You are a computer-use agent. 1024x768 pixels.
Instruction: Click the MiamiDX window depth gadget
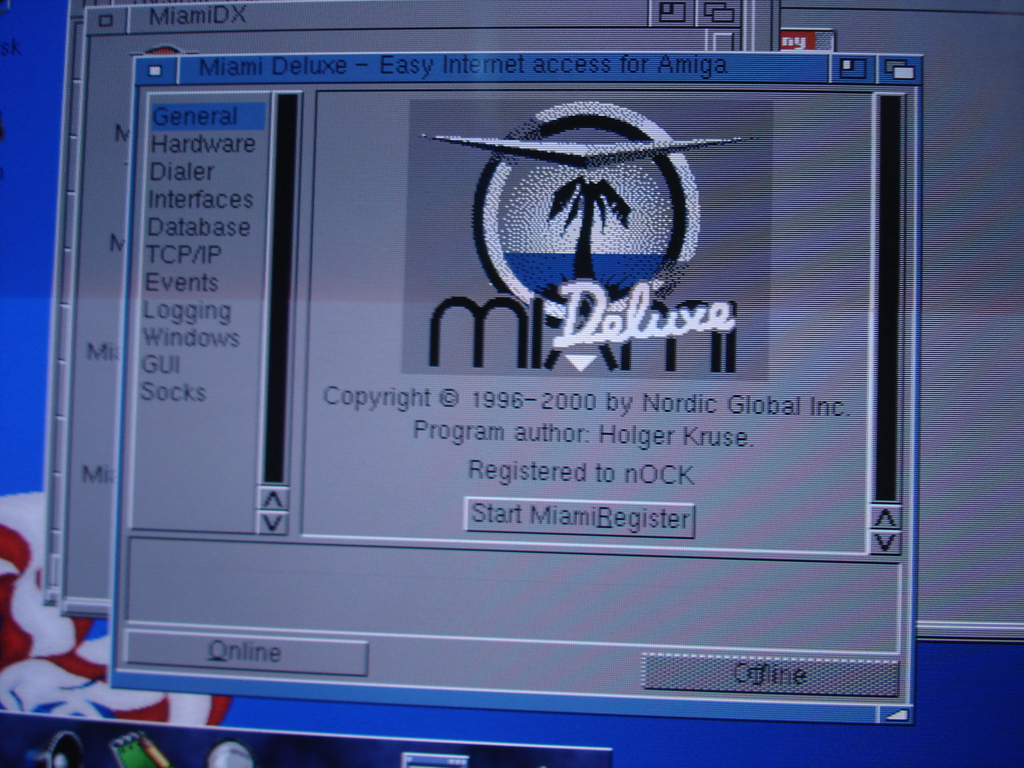point(718,12)
